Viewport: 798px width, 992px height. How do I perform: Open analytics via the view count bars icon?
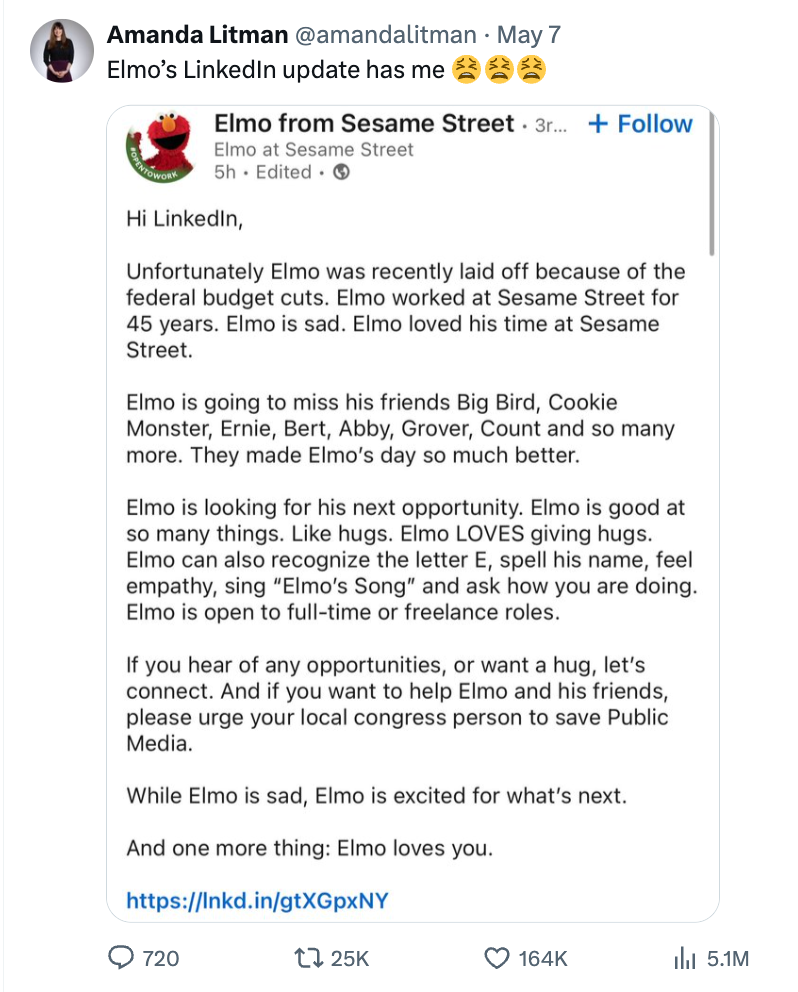(685, 958)
